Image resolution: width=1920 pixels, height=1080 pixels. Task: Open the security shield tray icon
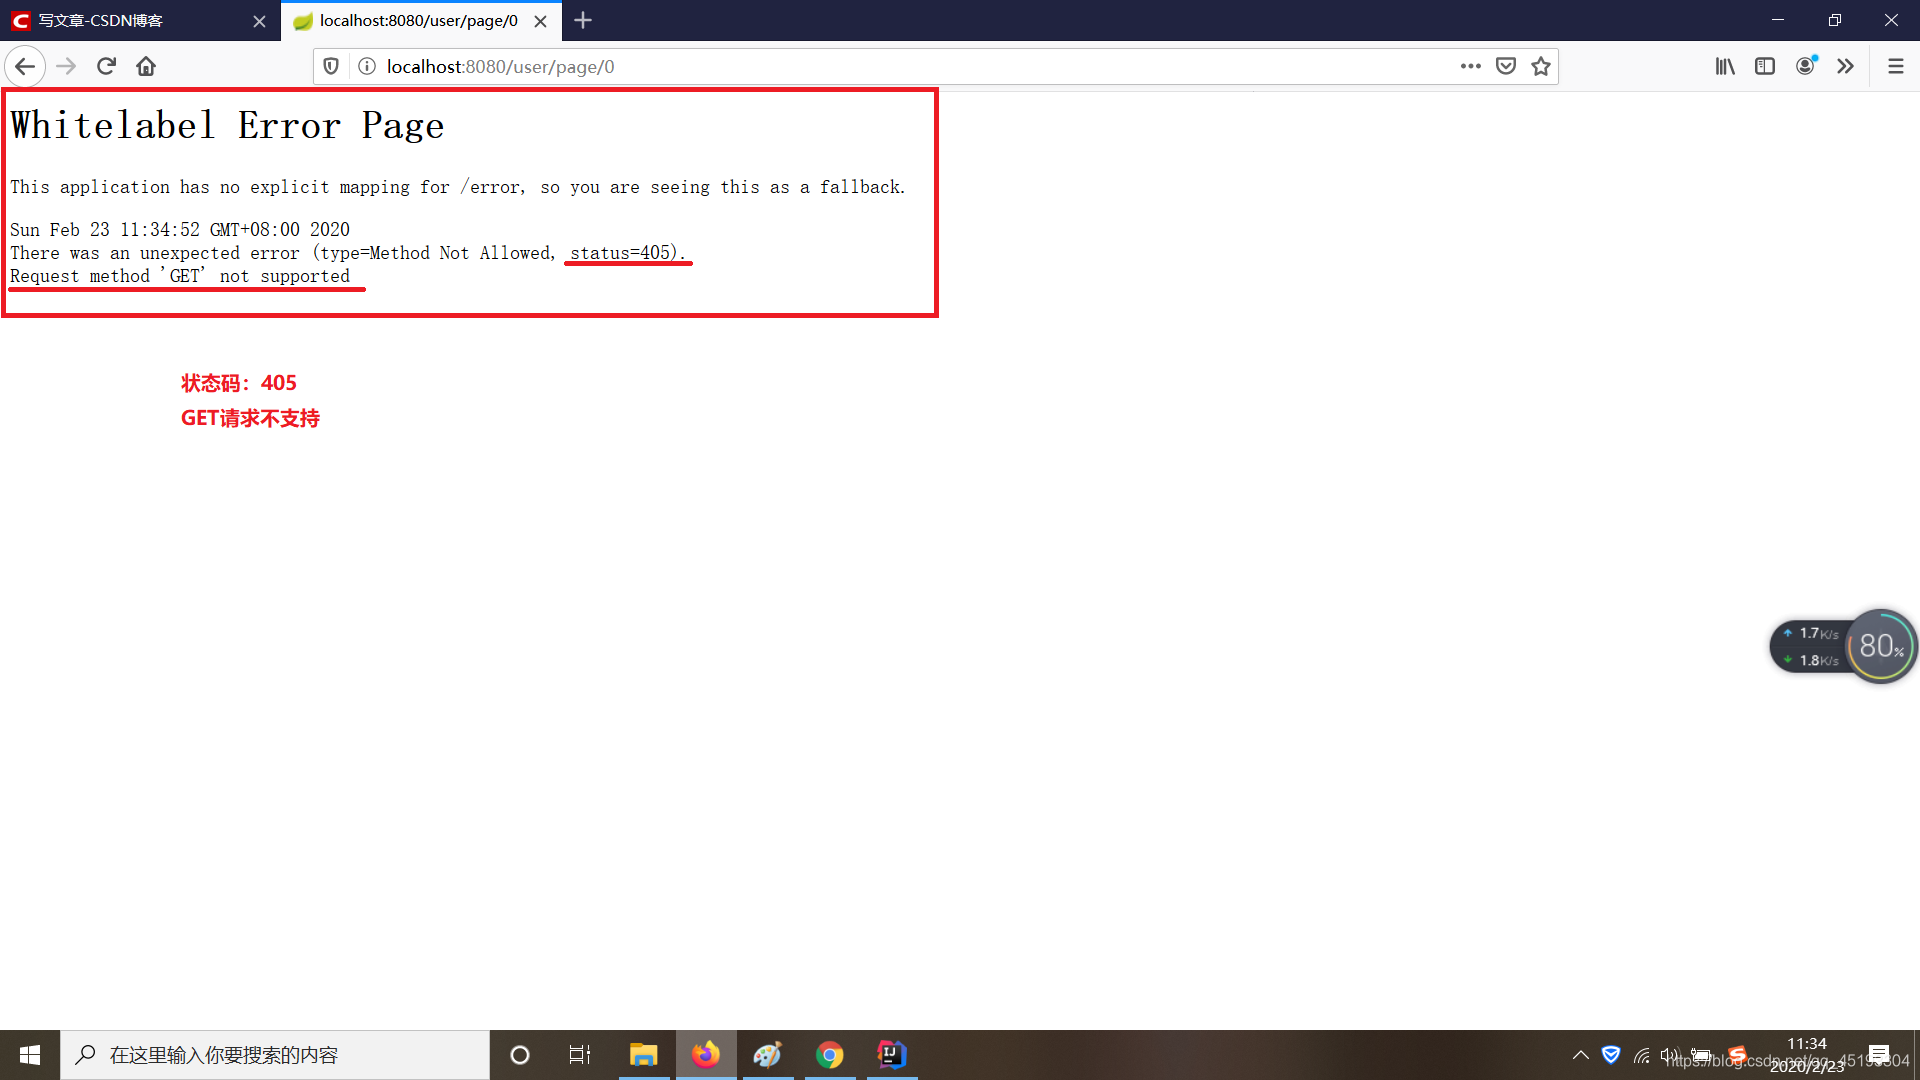click(1611, 1055)
